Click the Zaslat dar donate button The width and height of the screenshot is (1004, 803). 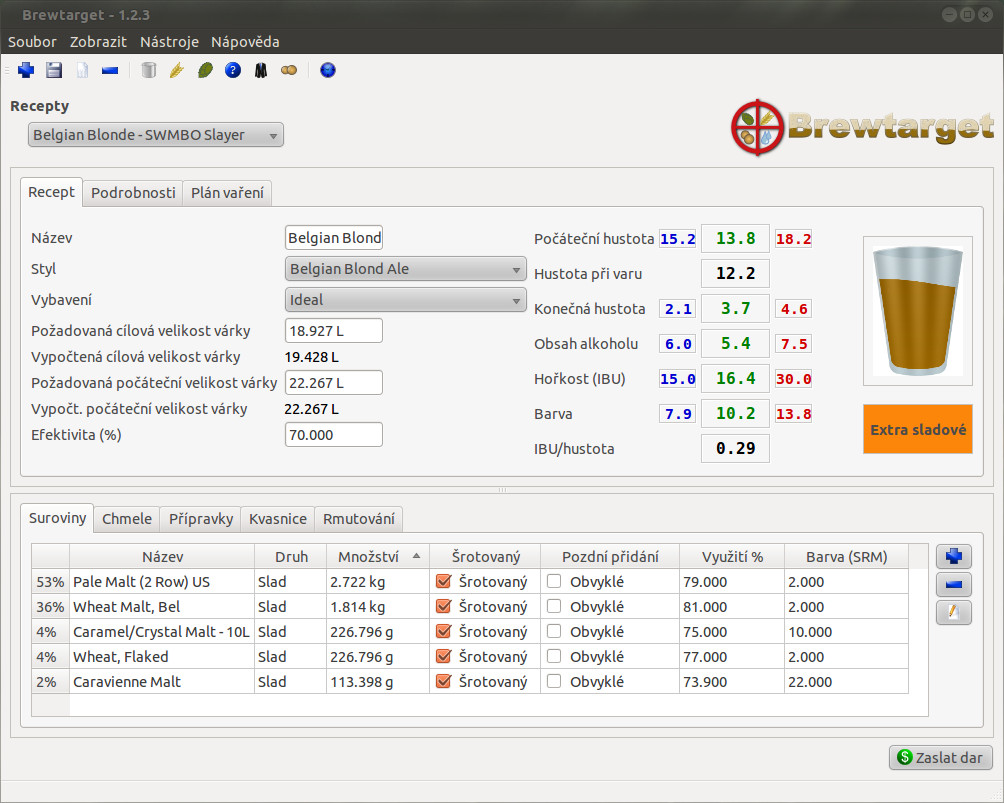click(941, 758)
